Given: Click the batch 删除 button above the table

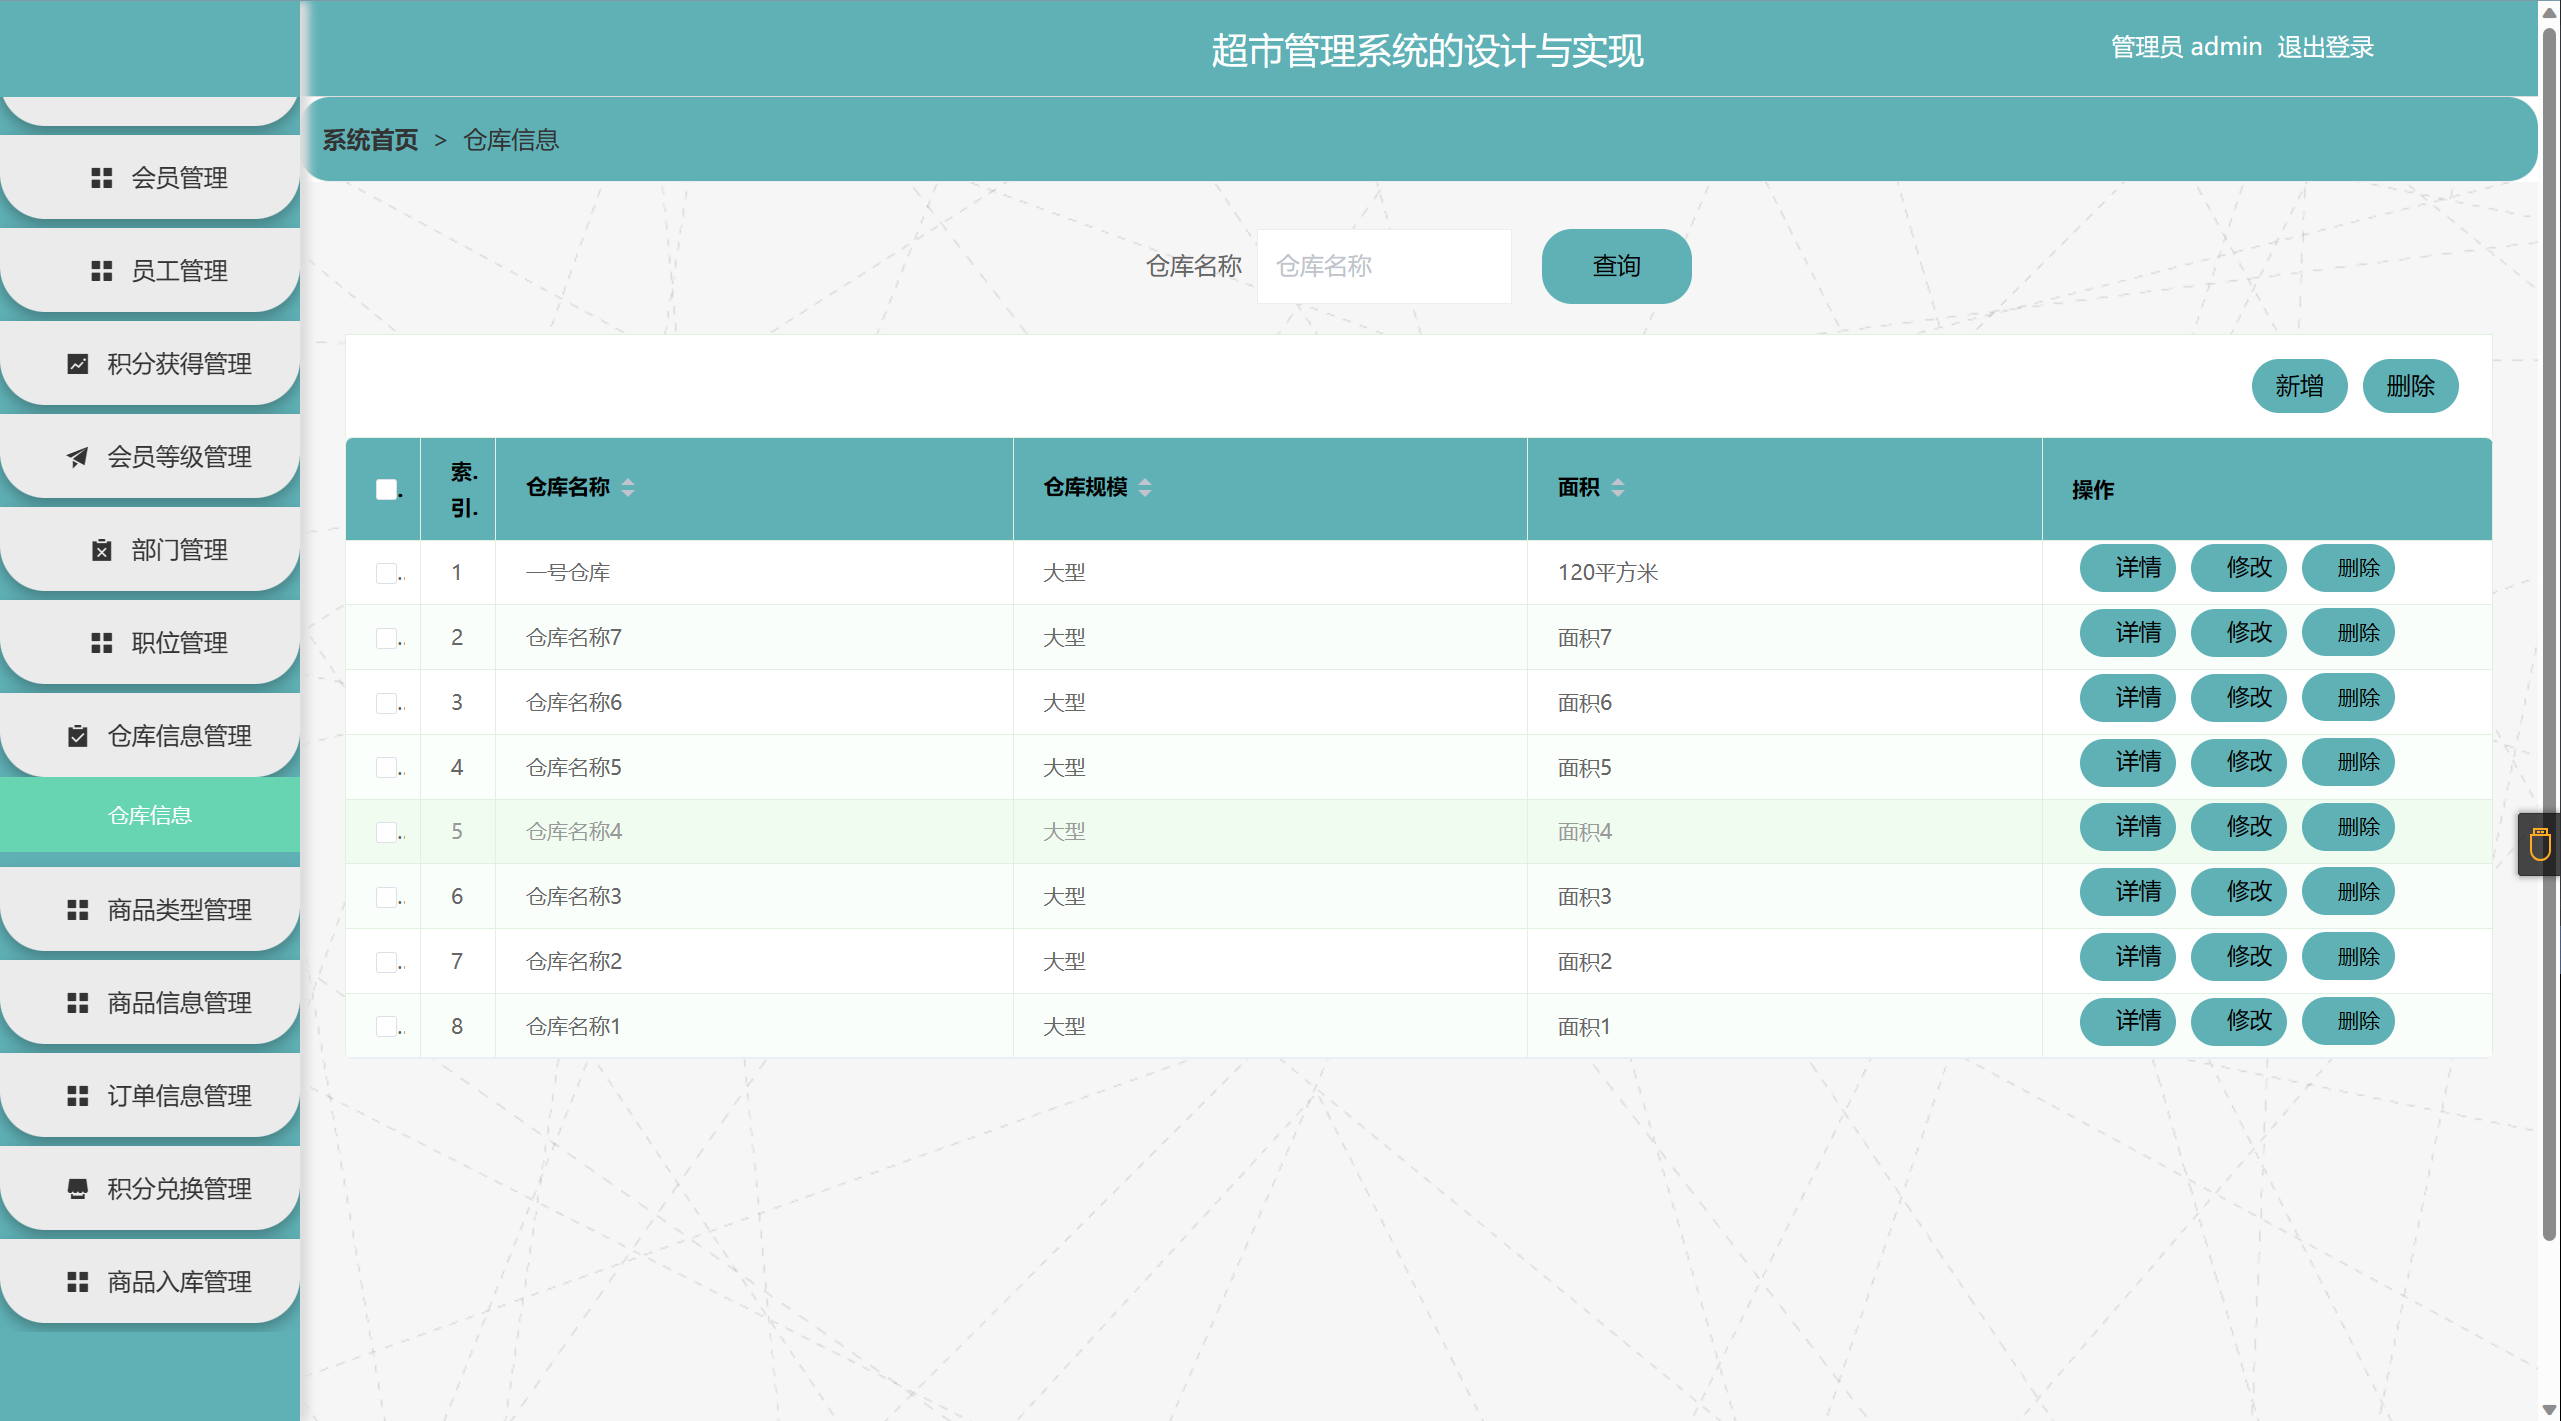Looking at the screenshot, I should pos(2410,386).
